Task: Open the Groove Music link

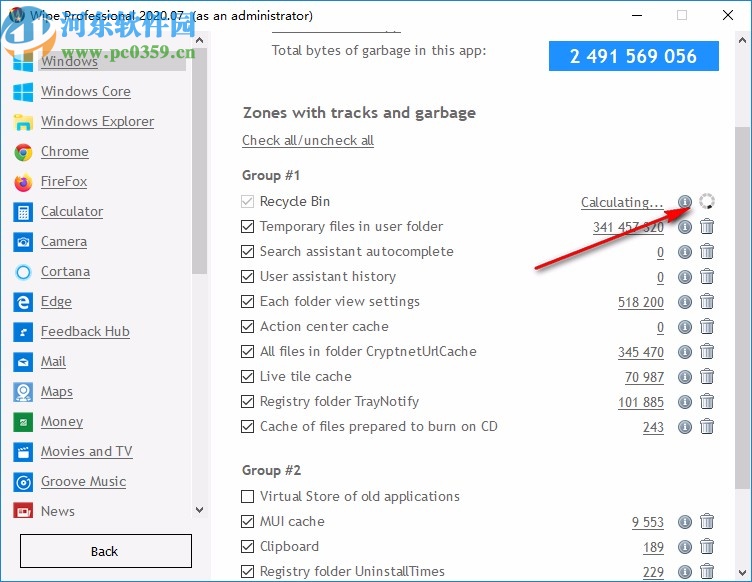Action: coord(84,482)
